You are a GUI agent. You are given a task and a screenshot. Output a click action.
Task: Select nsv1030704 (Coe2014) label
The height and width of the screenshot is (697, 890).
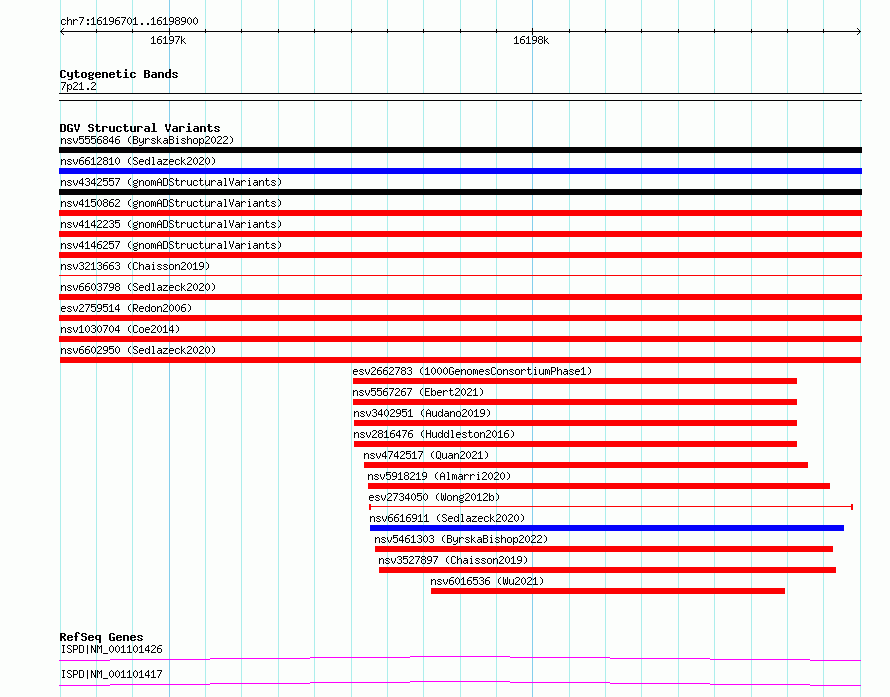[x=120, y=329]
